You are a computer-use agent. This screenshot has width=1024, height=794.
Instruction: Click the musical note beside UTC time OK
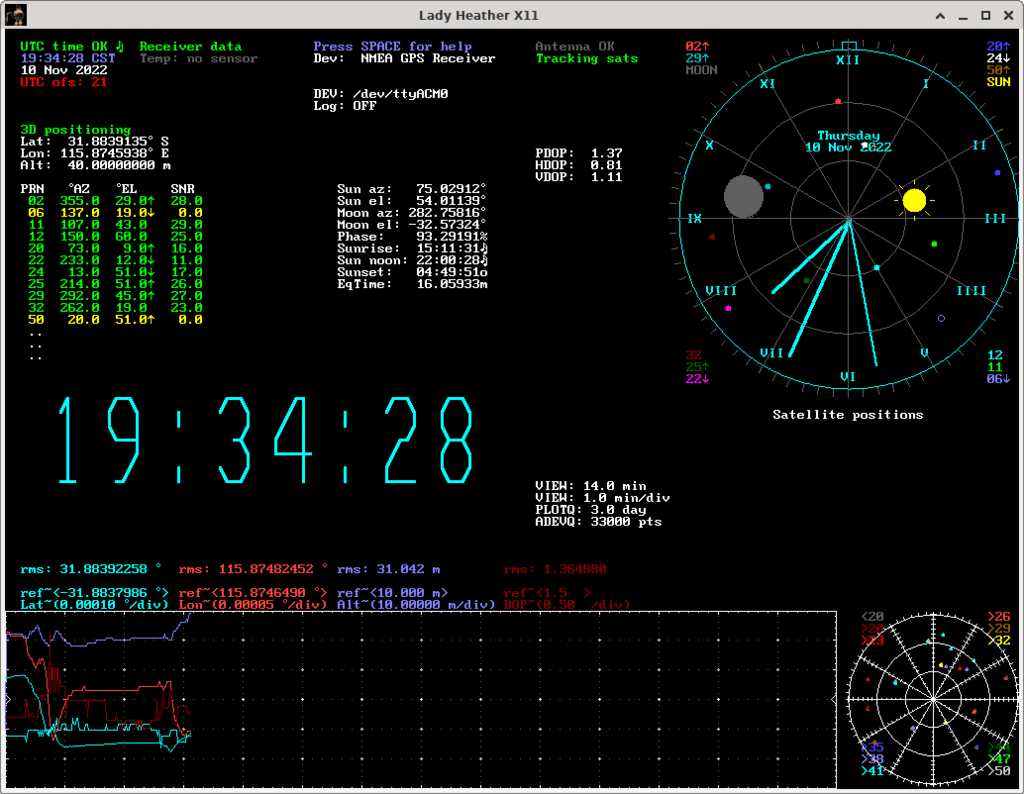pos(120,46)
